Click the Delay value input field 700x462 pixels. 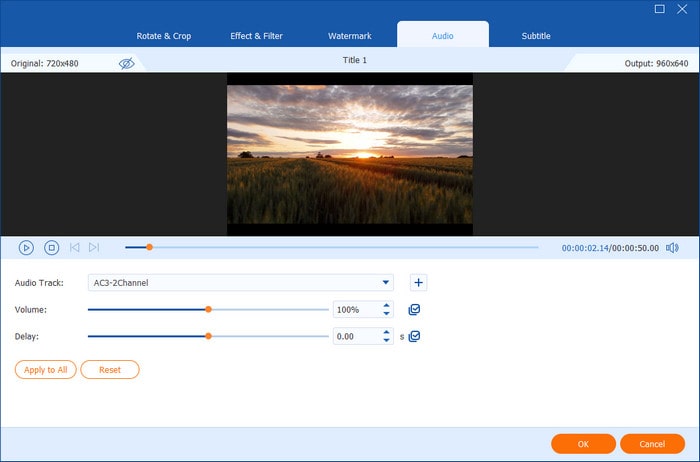click(x=355, y=337)
